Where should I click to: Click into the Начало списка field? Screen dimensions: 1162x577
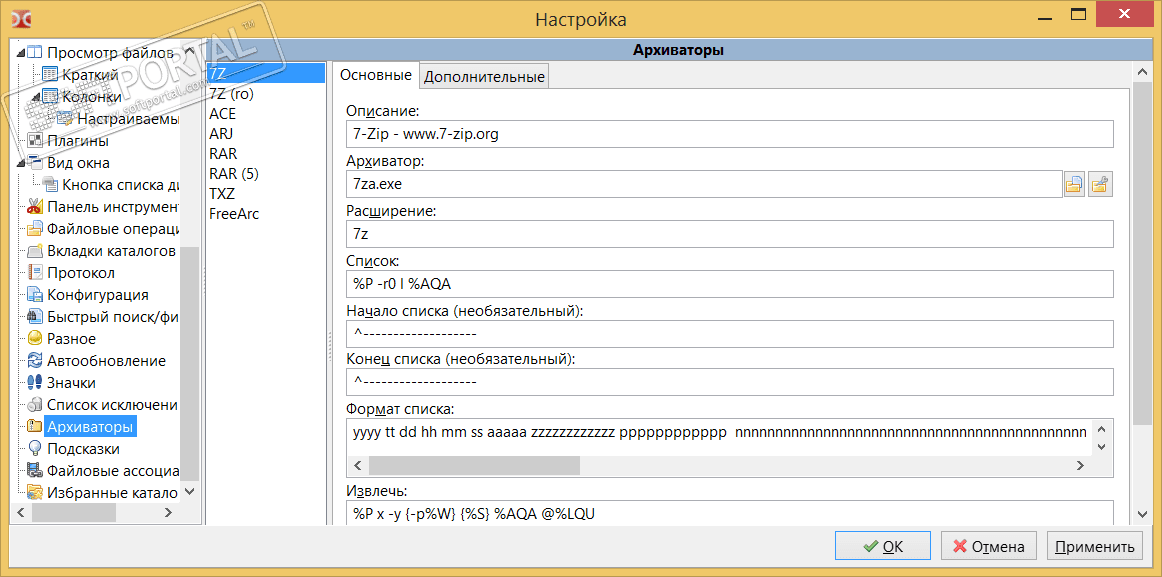[730, 333]
